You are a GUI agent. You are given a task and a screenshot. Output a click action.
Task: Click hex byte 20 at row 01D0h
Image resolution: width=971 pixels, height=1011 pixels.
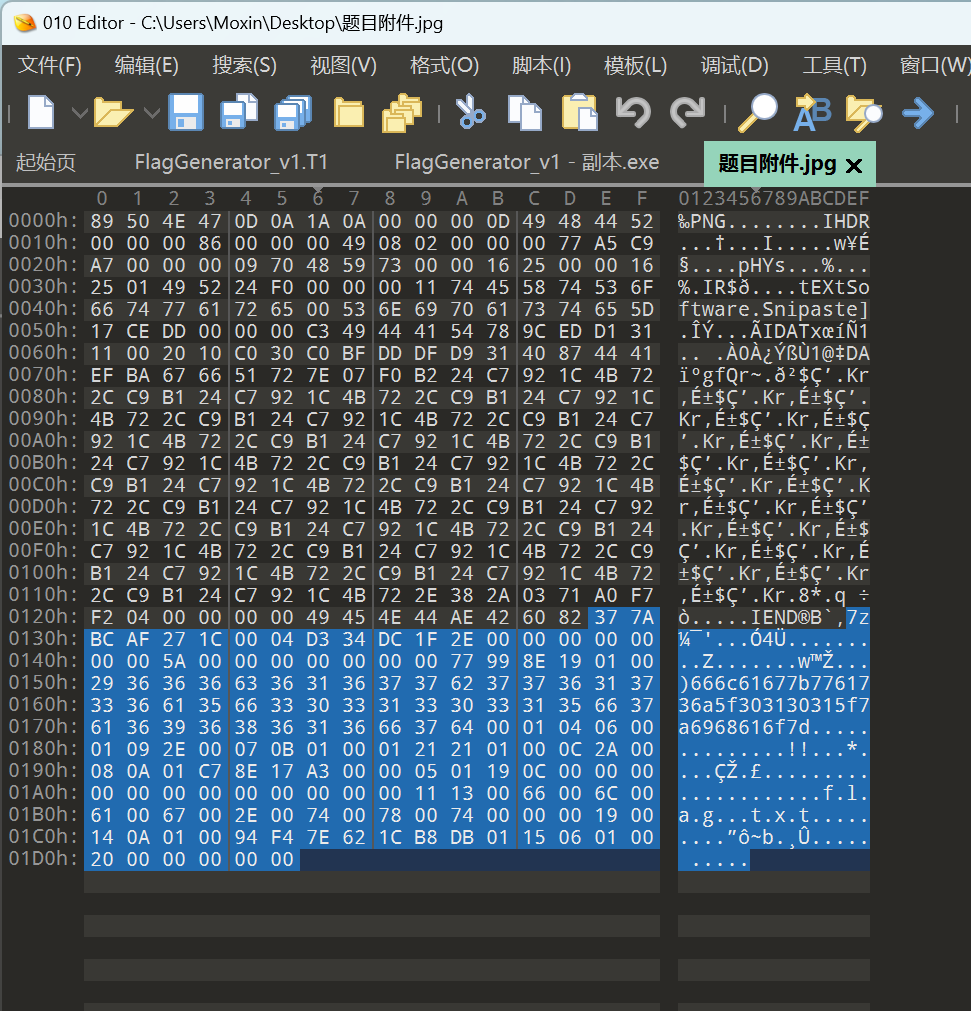pyautogui.click(x=102, y=859)
